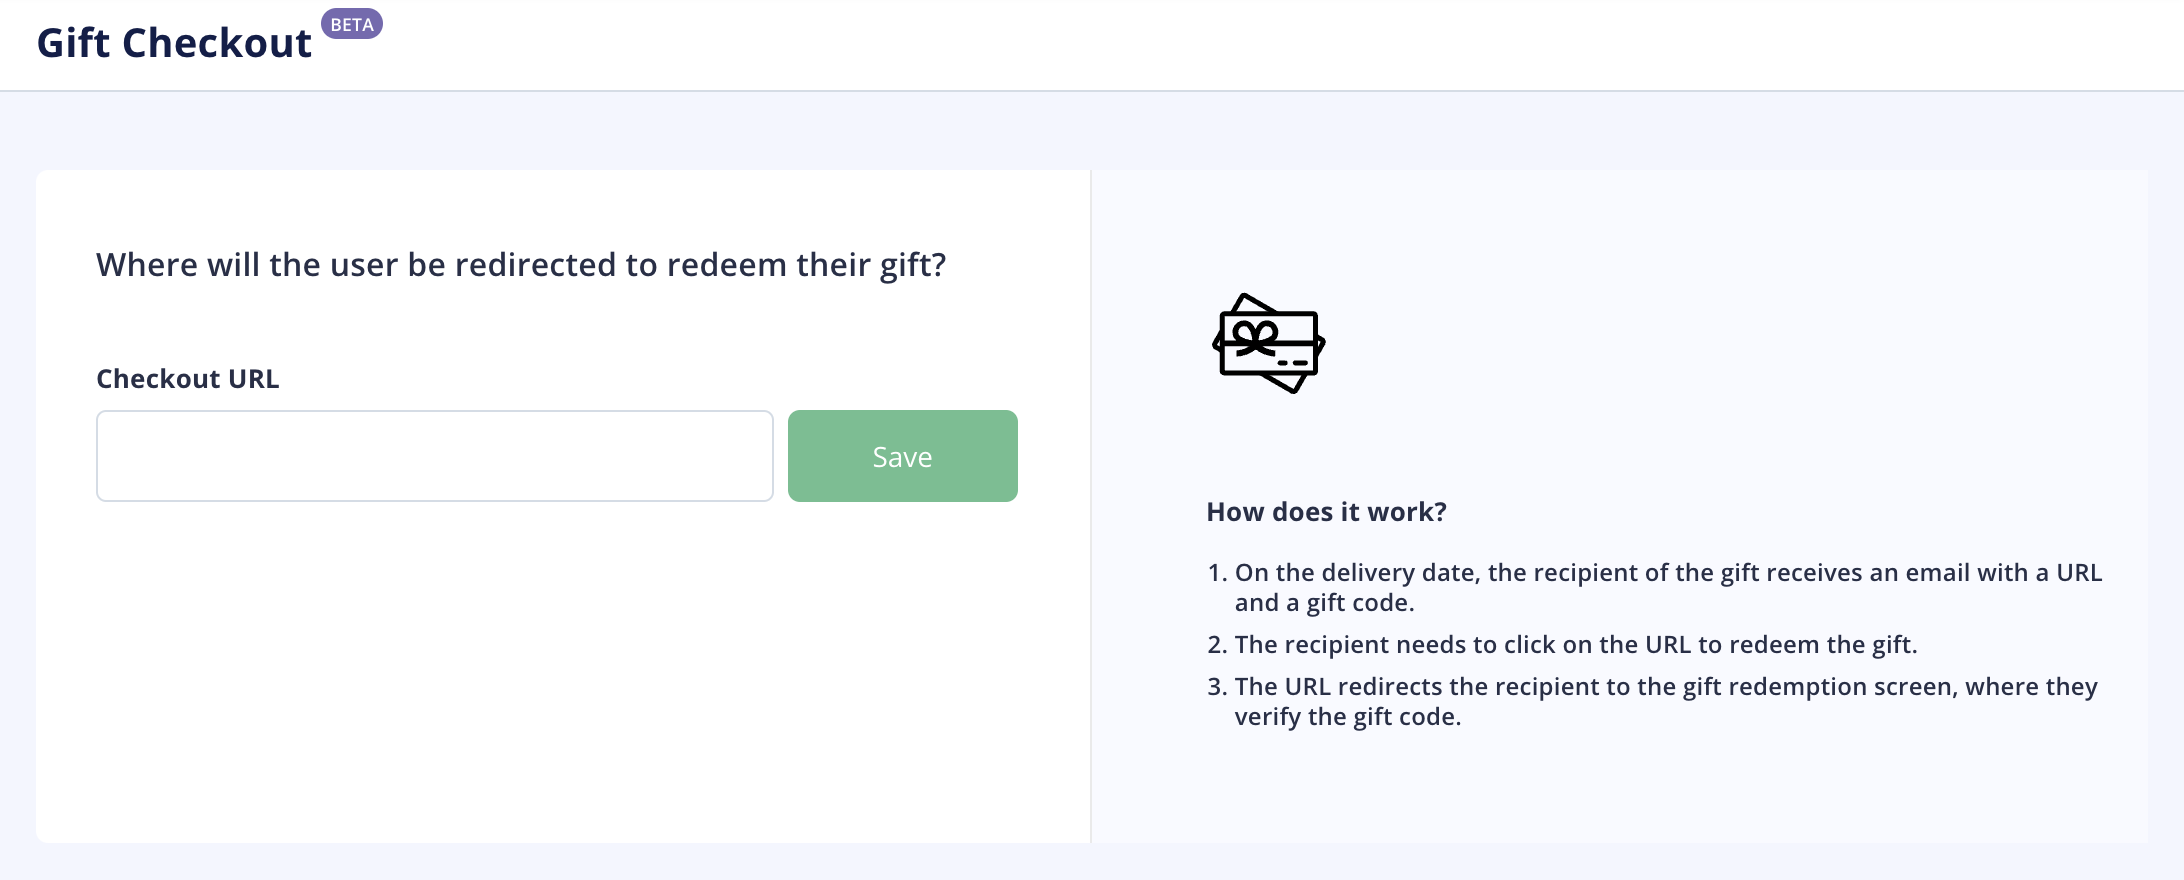
Task: Focus the Checkout URL text field
Action: pos(435,456)
